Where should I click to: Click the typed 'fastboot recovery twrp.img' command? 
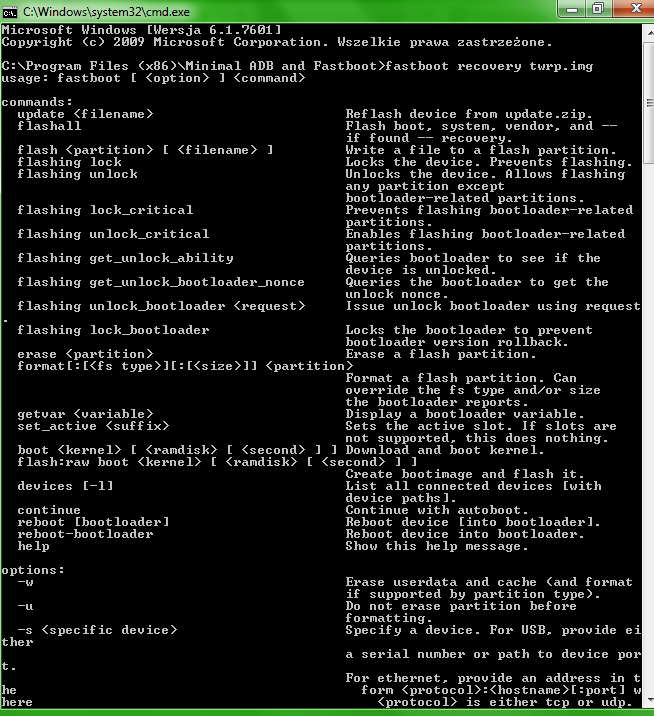click(x=489, y=66)
